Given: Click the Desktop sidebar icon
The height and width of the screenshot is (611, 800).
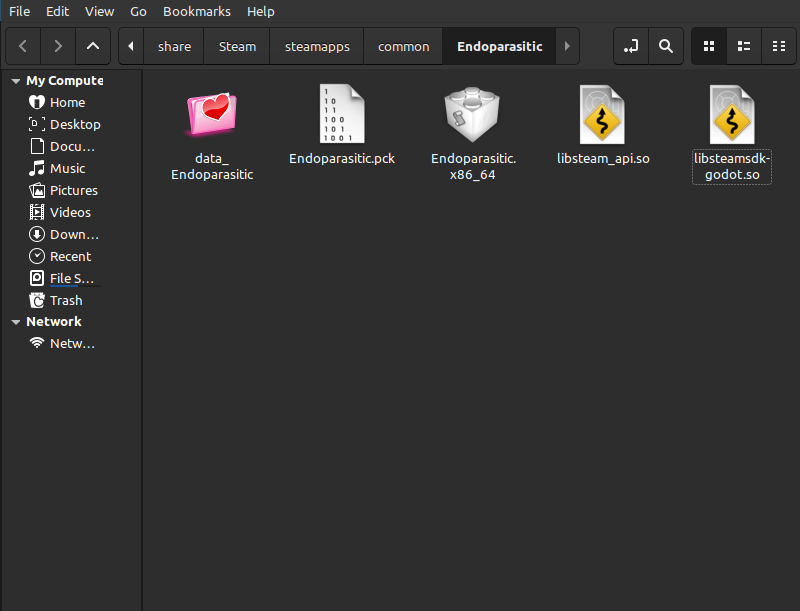Looking at the screenshot, I should 37,124.
